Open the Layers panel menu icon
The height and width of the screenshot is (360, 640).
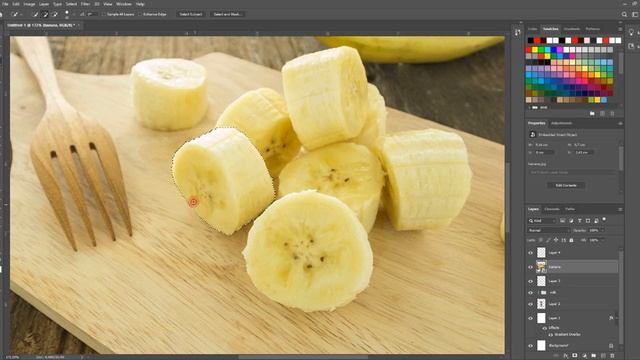tap(620, 209)
